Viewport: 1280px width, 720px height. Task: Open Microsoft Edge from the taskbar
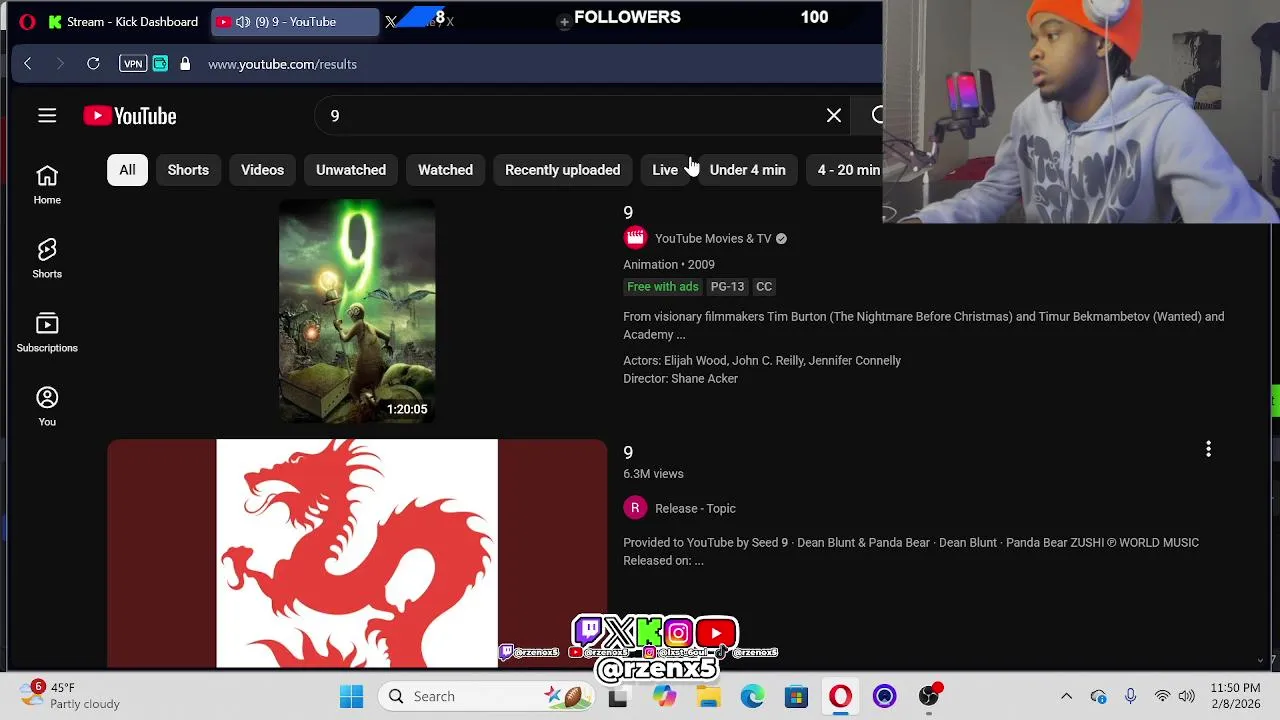point(752,696)
